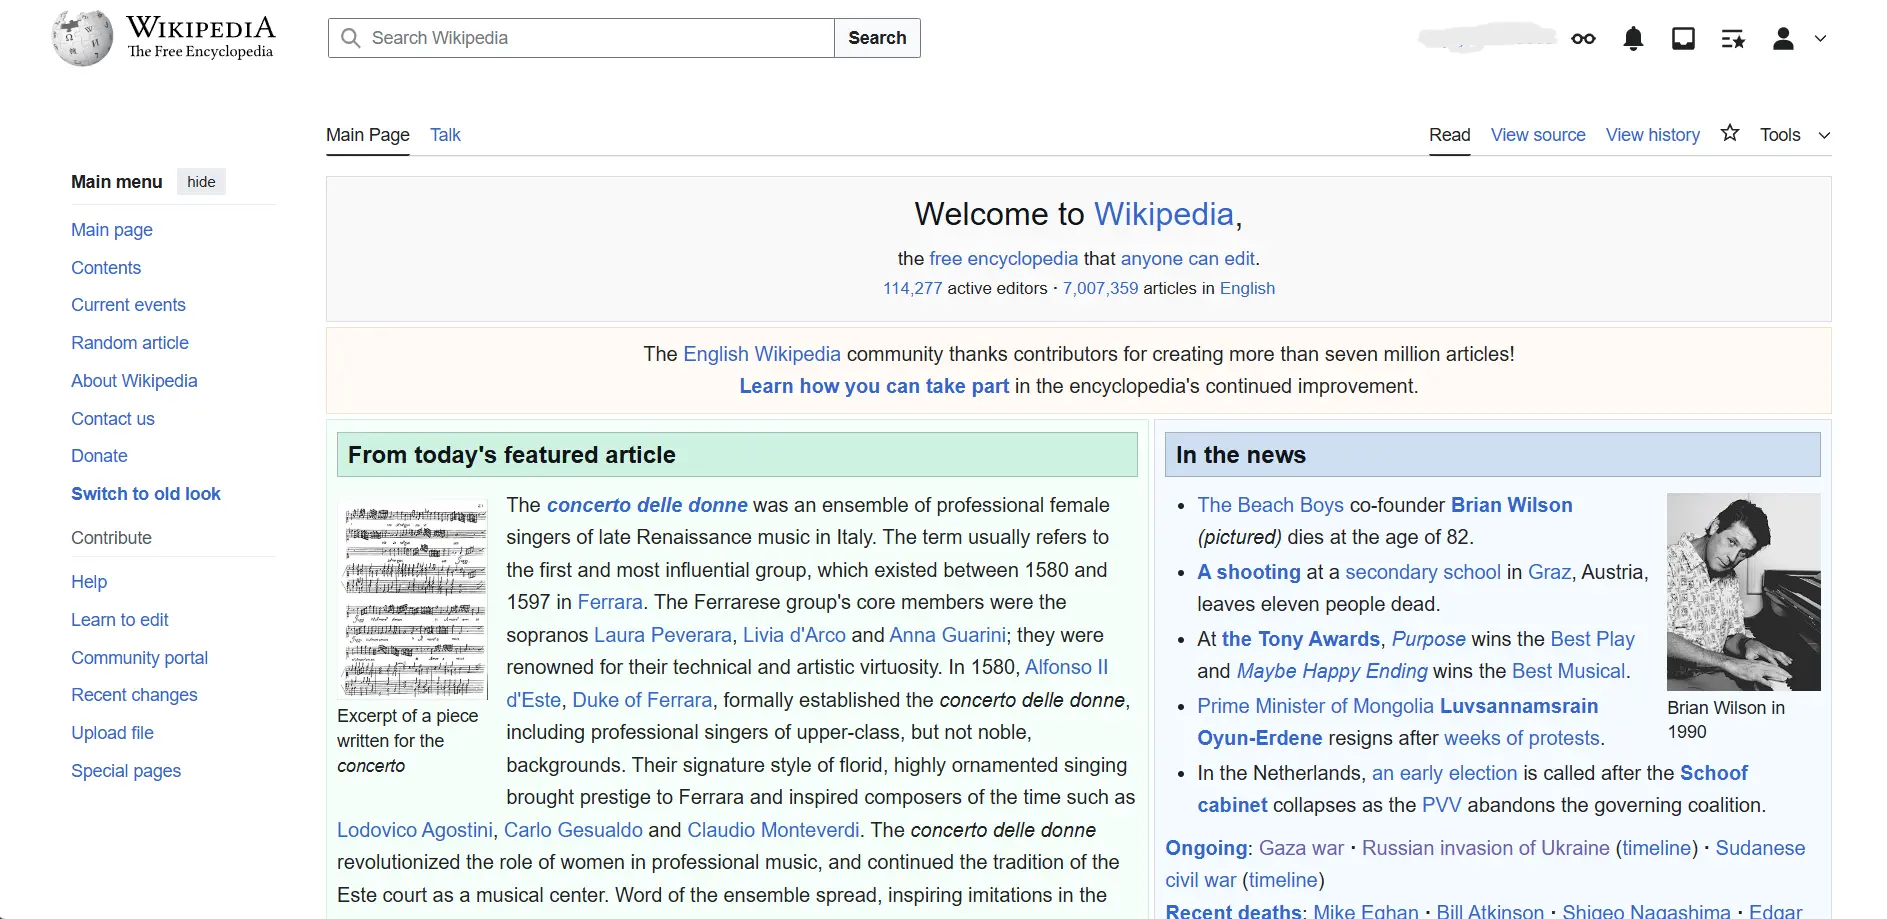This screenshot has width=1887, height=919.
Task: Open the 114,277 active editors statistic
Action: pyautogui.click(x=912, y=289)
